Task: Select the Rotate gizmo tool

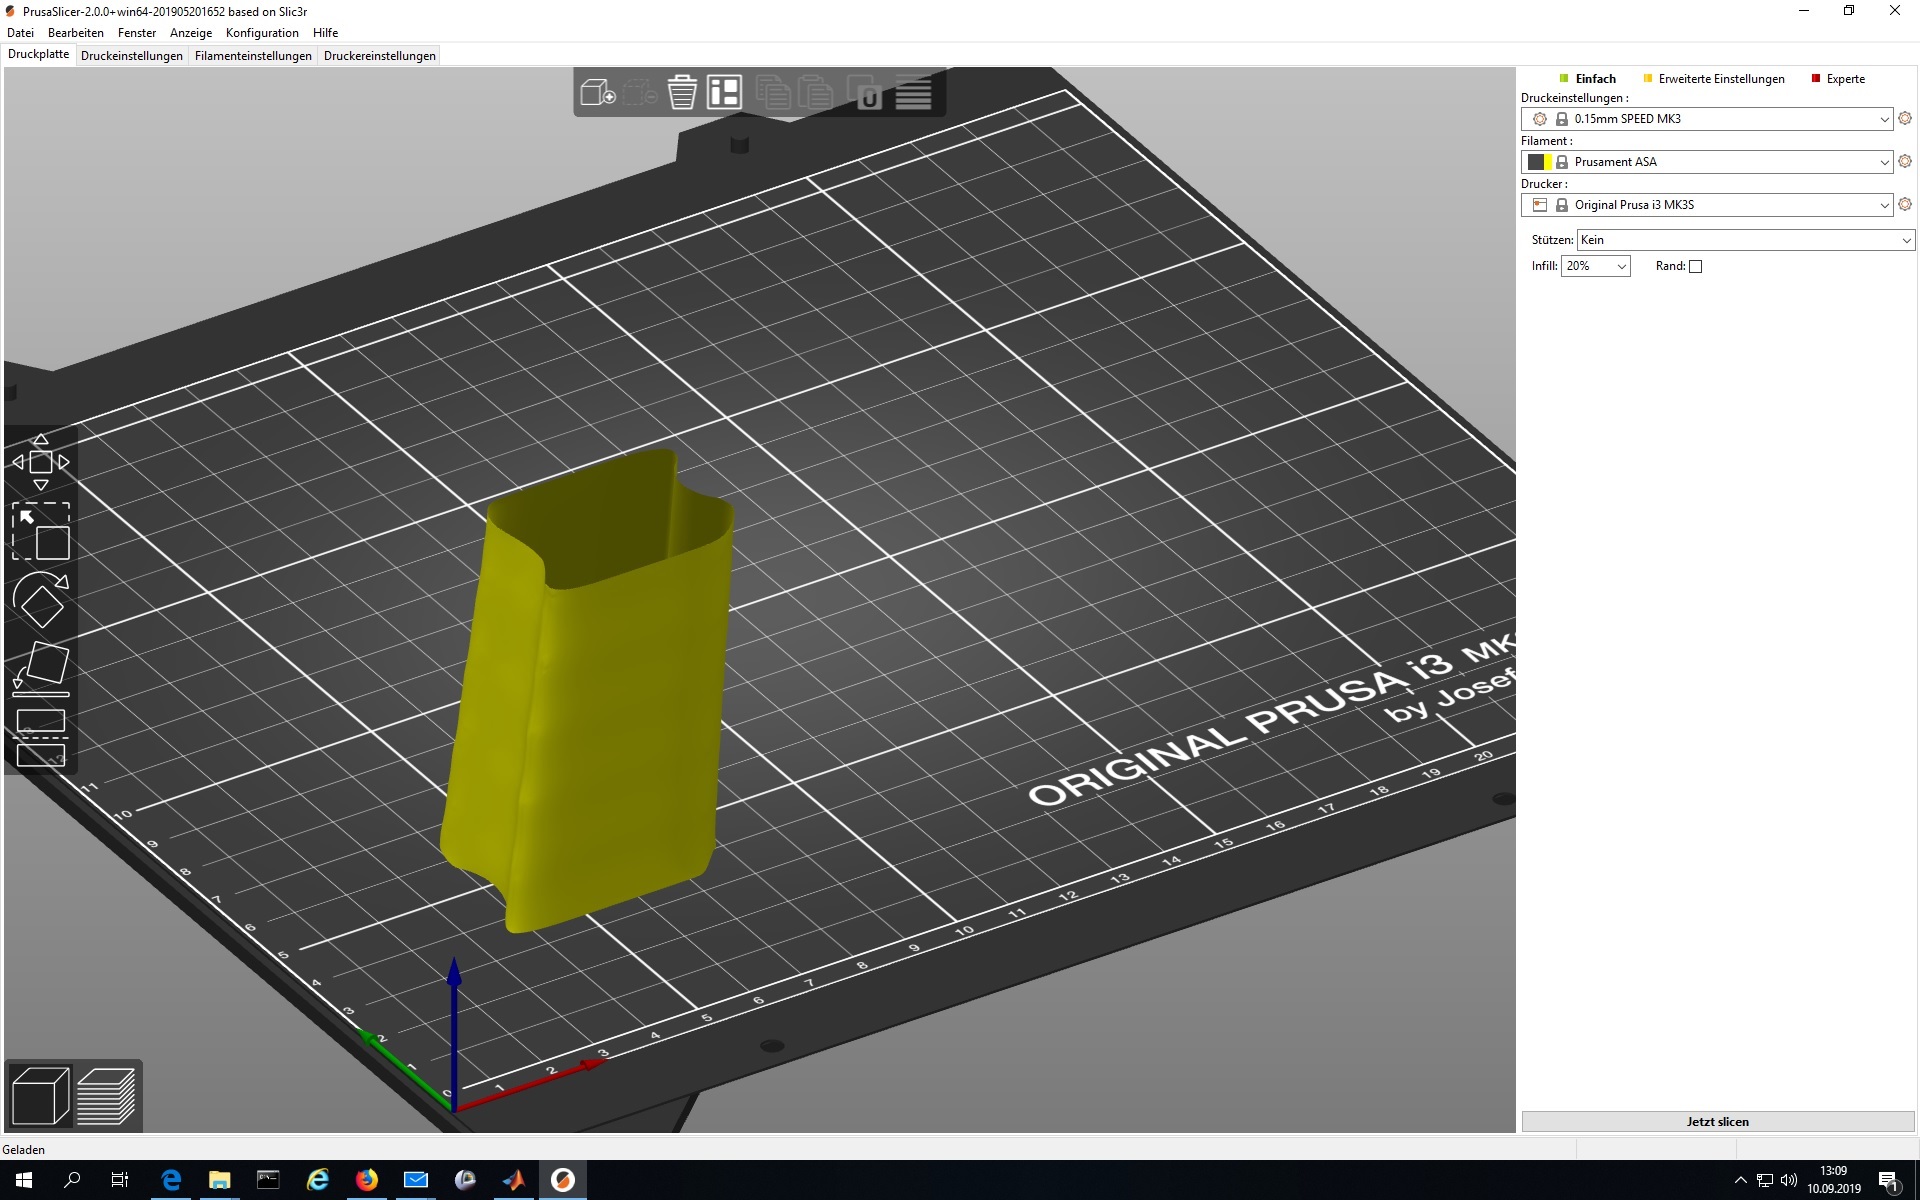Action: click(x=41, y=601)
